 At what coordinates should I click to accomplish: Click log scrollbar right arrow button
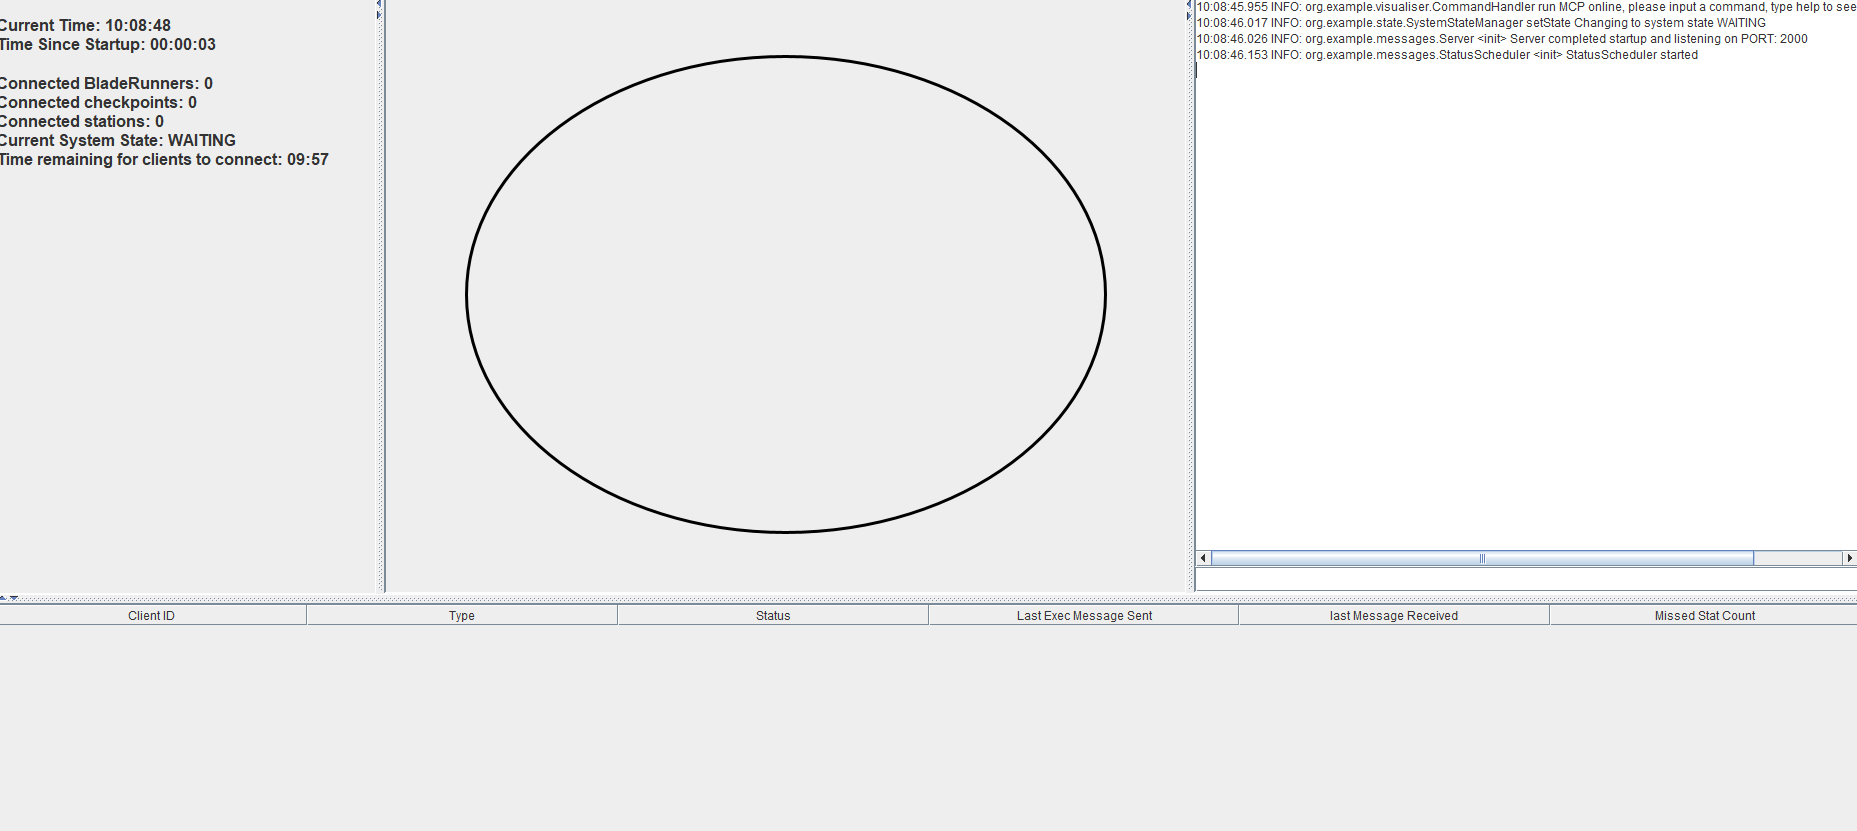(x=1849, y=558)
